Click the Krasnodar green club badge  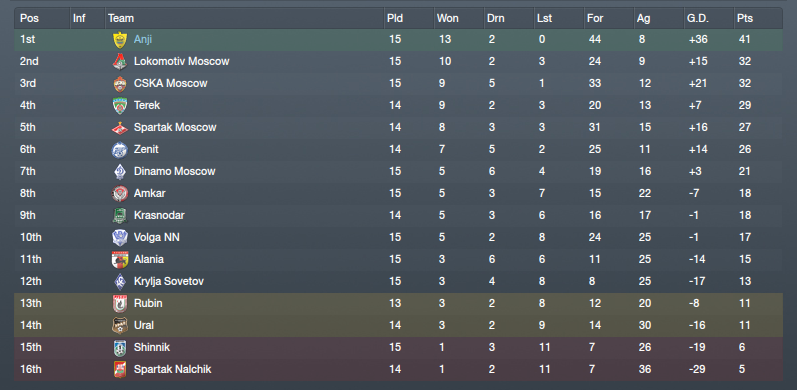tap(120, 216)
